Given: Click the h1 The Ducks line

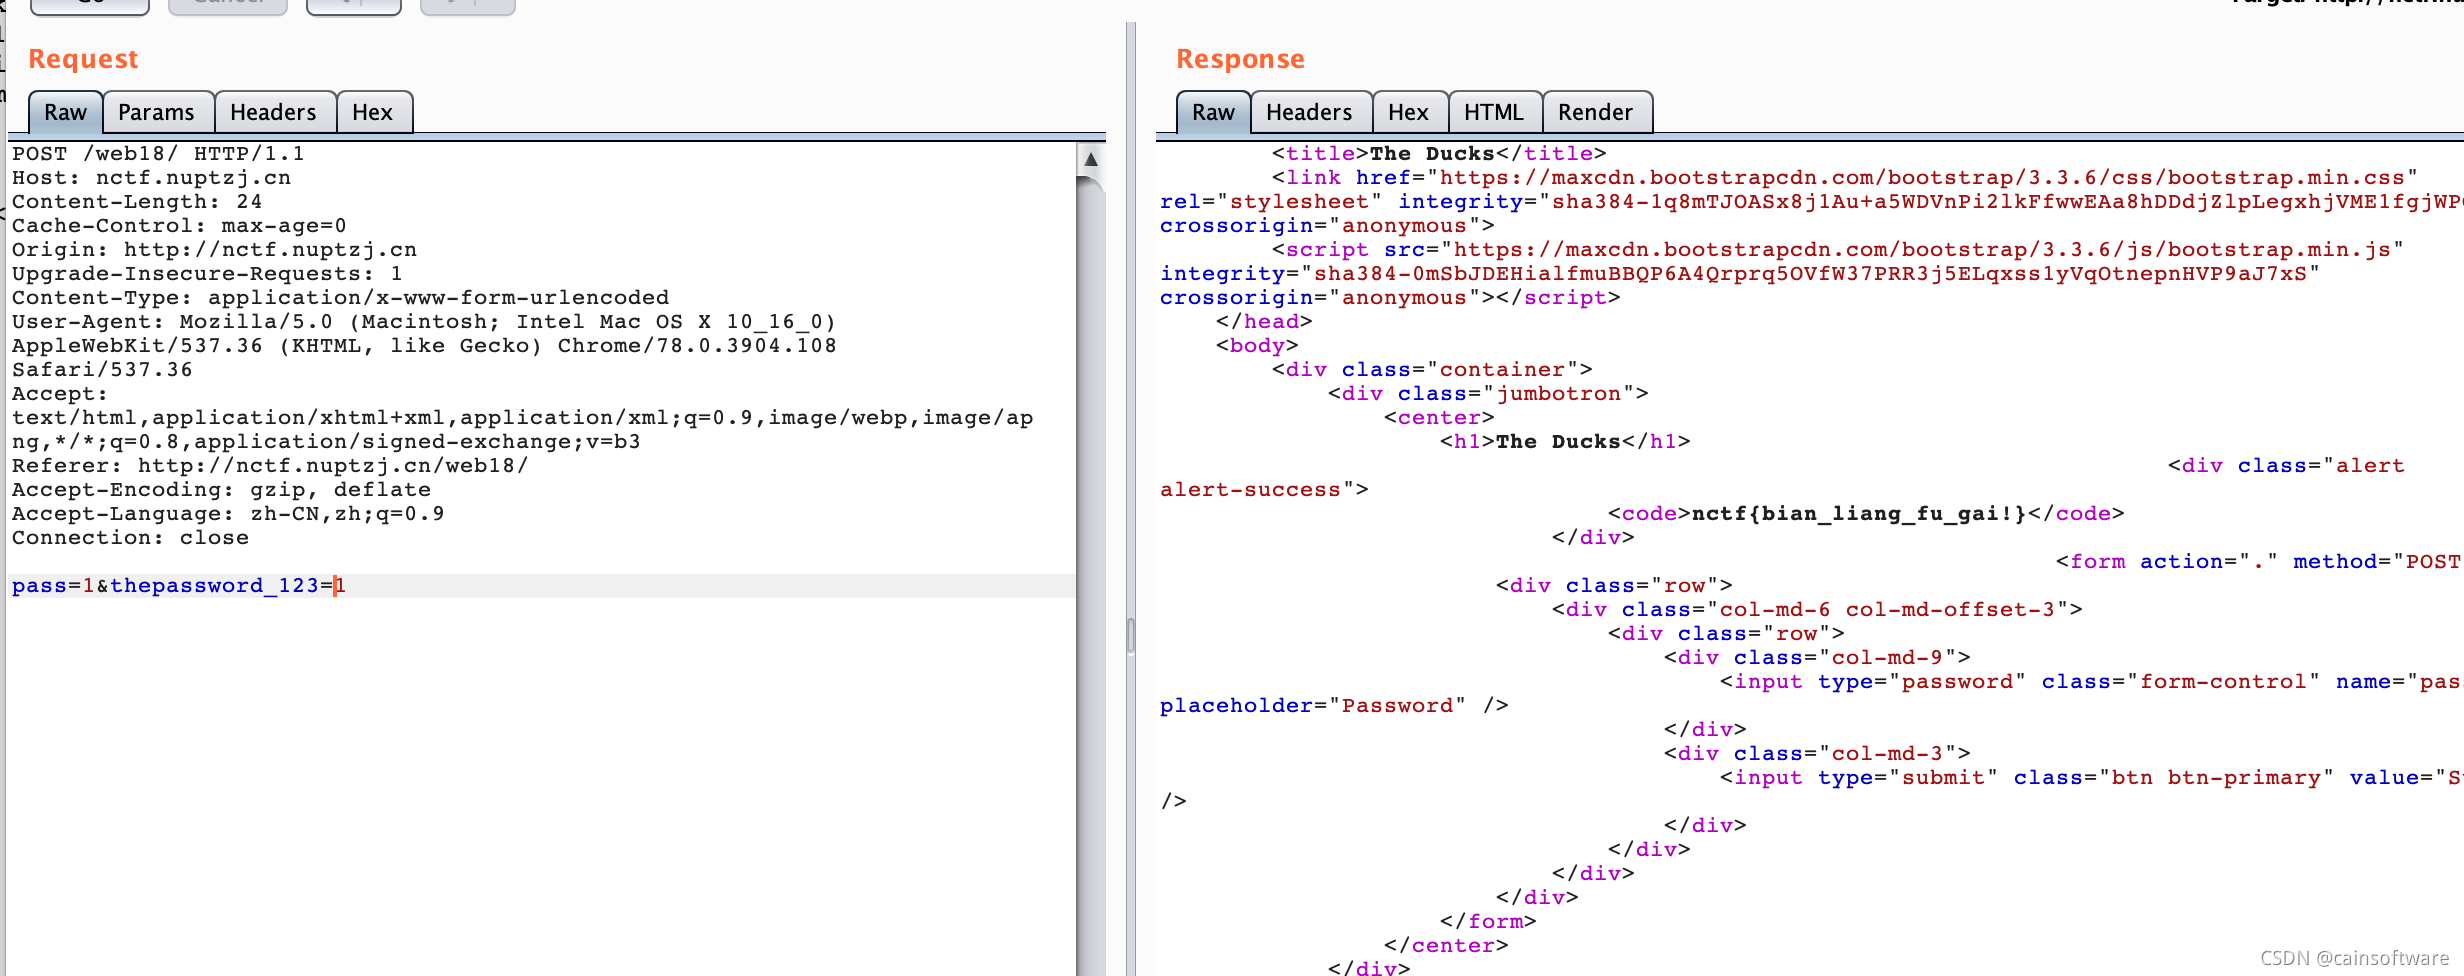Looking at the screenshot, I should tap(1565, 442).
